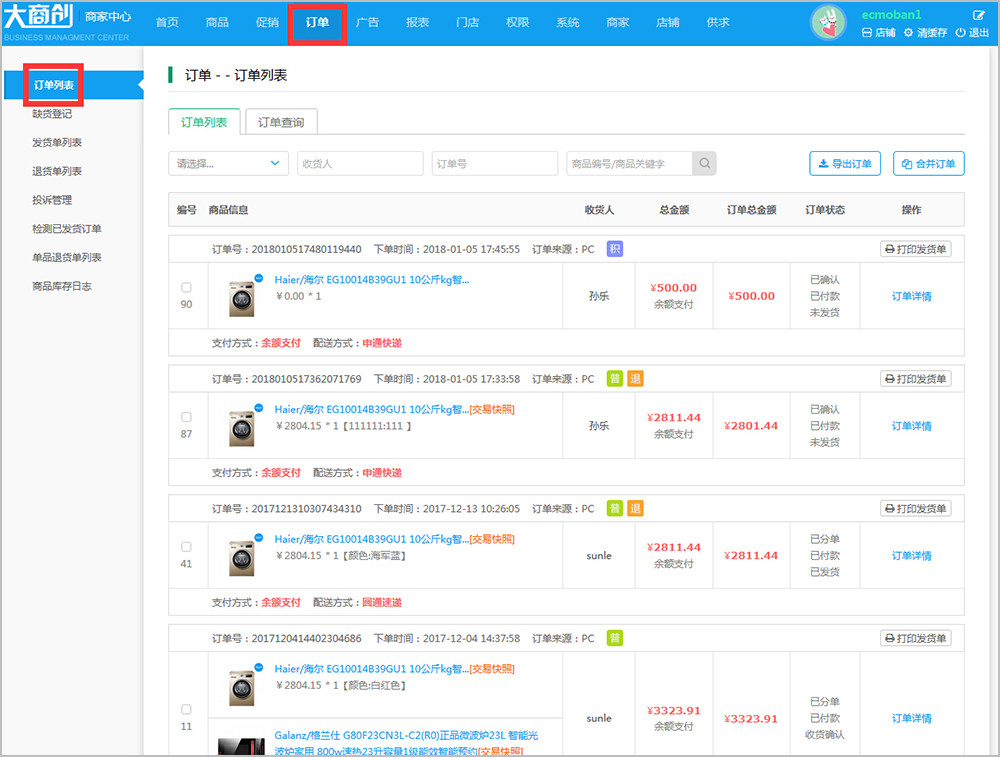Print delivery slip for order 2017121310307434310
1000x757 pixels.
pos(916,508)
